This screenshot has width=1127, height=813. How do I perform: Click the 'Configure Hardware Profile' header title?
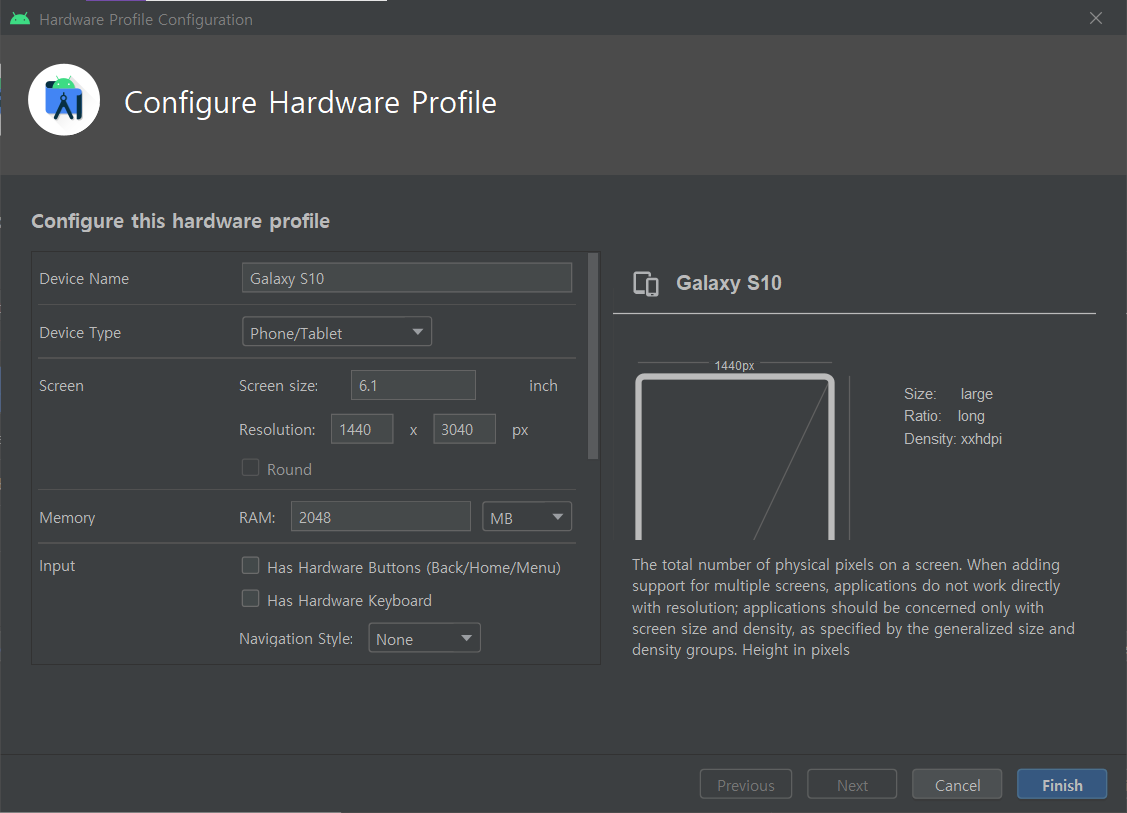[x=310, y=102]
